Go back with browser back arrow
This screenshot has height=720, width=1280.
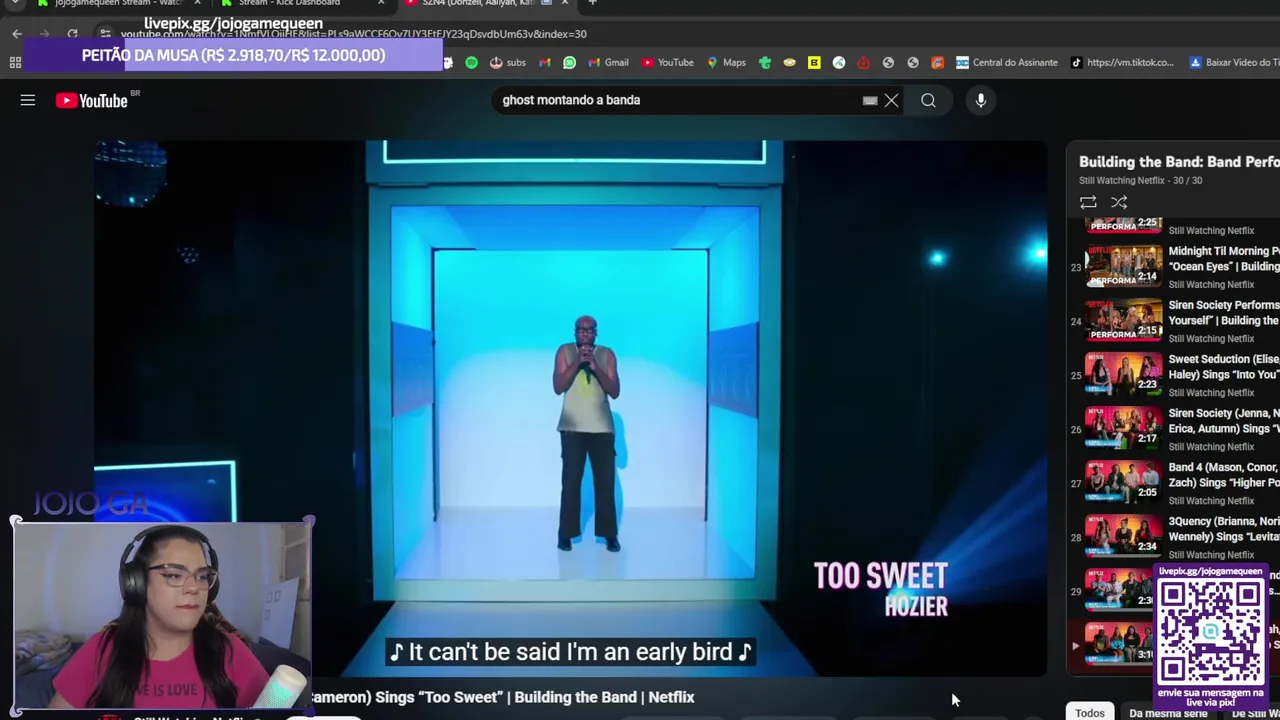point(17,34)
